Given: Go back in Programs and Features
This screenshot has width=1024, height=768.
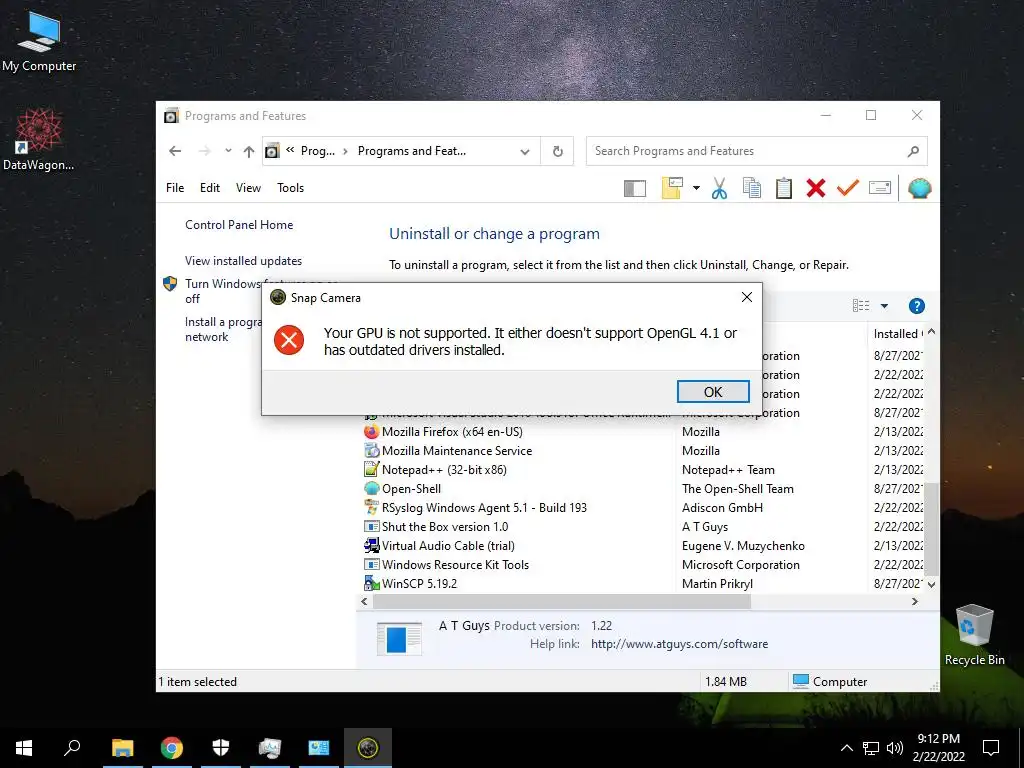Looking at the screenshot, I should [175, 151].
